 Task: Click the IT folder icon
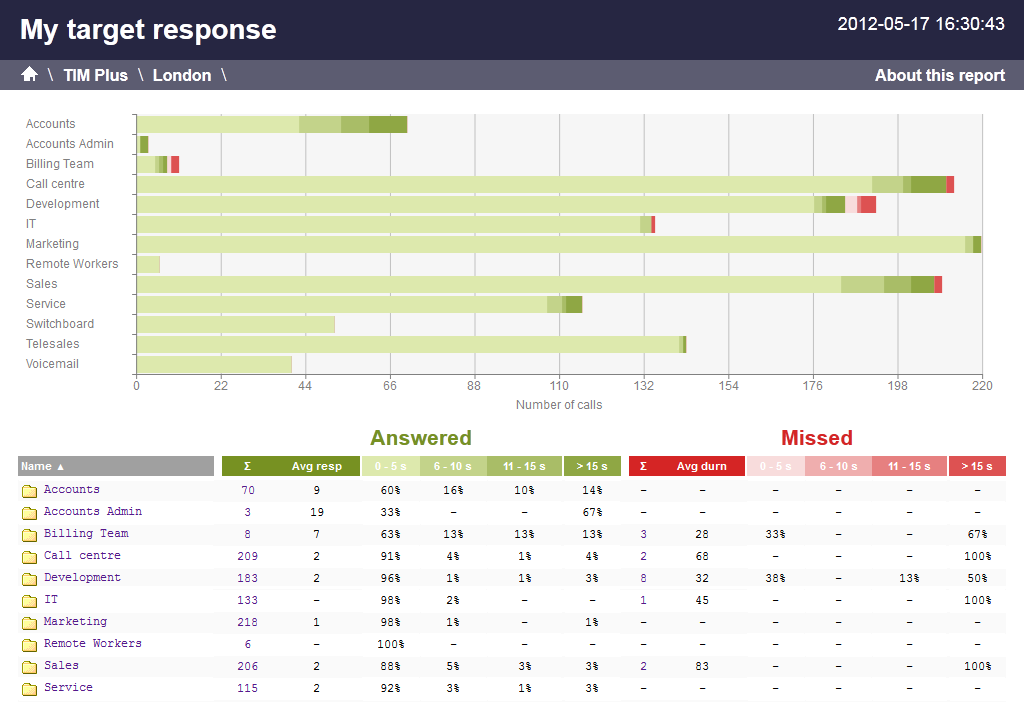pos(30,601)
